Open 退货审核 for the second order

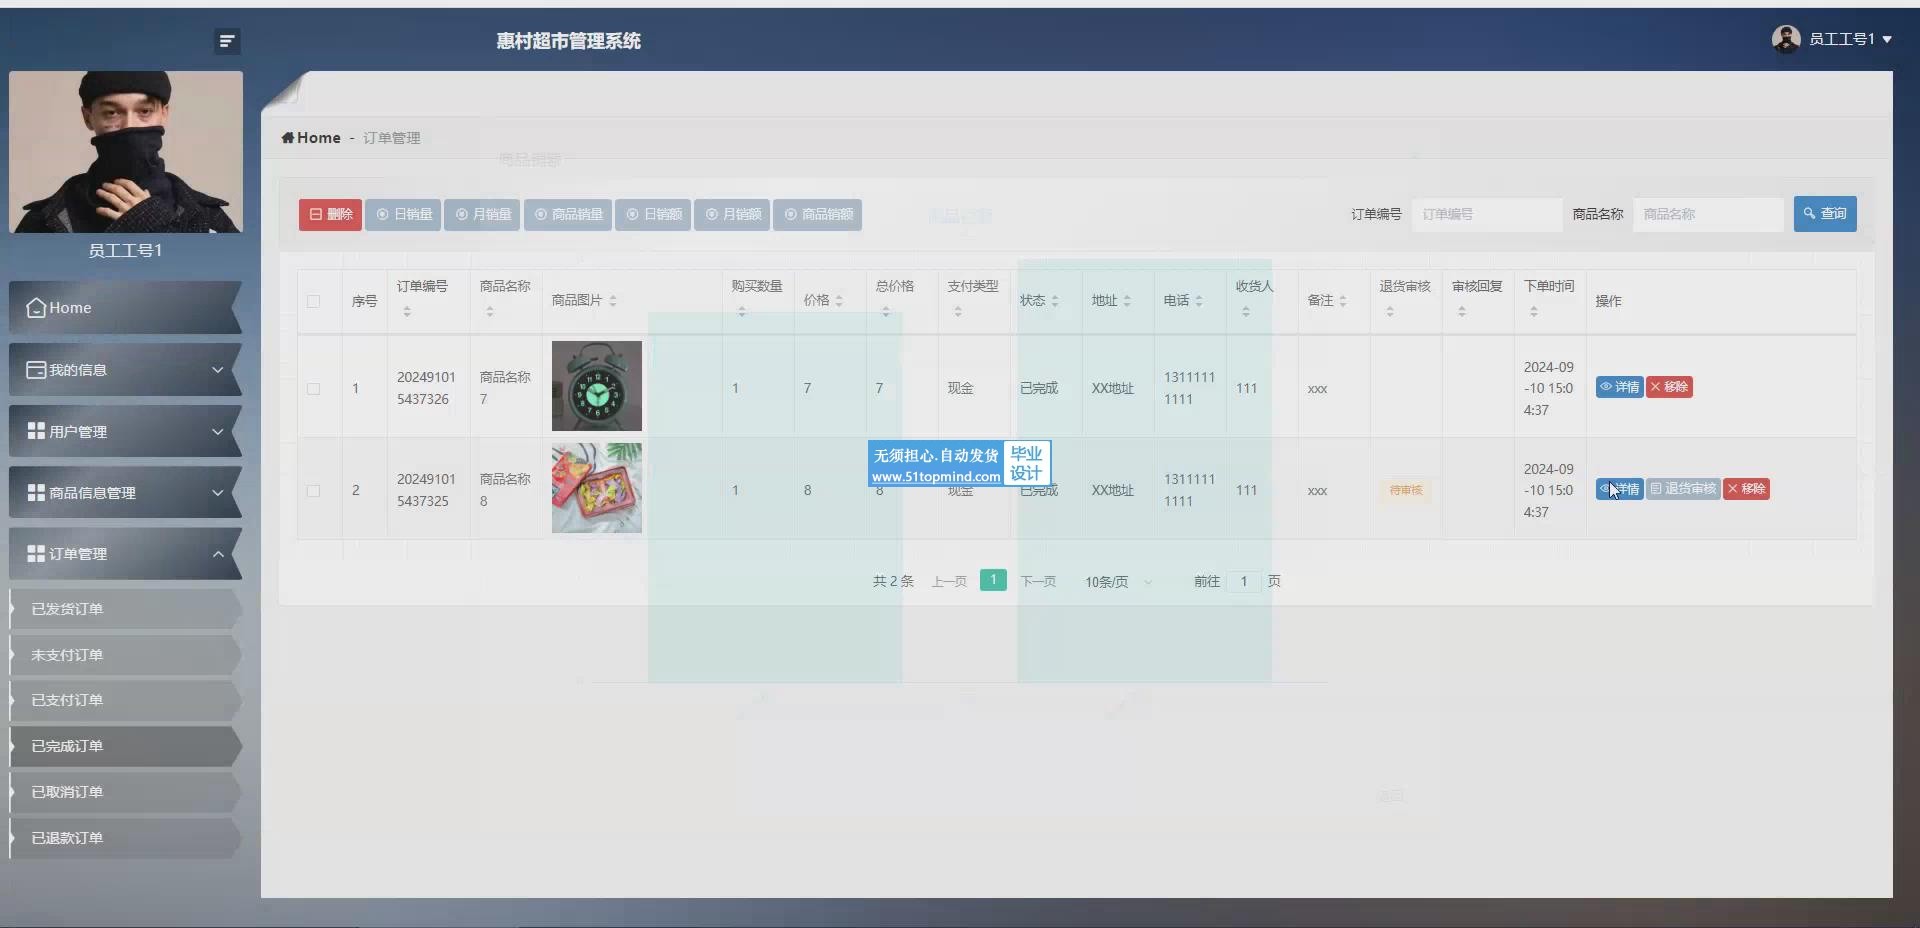tap(1683, 489)
